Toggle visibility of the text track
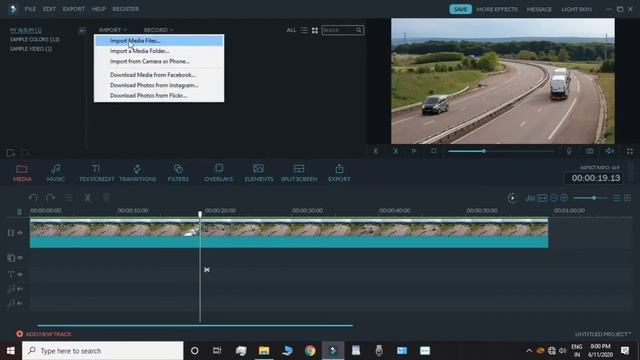 (20, 274)
